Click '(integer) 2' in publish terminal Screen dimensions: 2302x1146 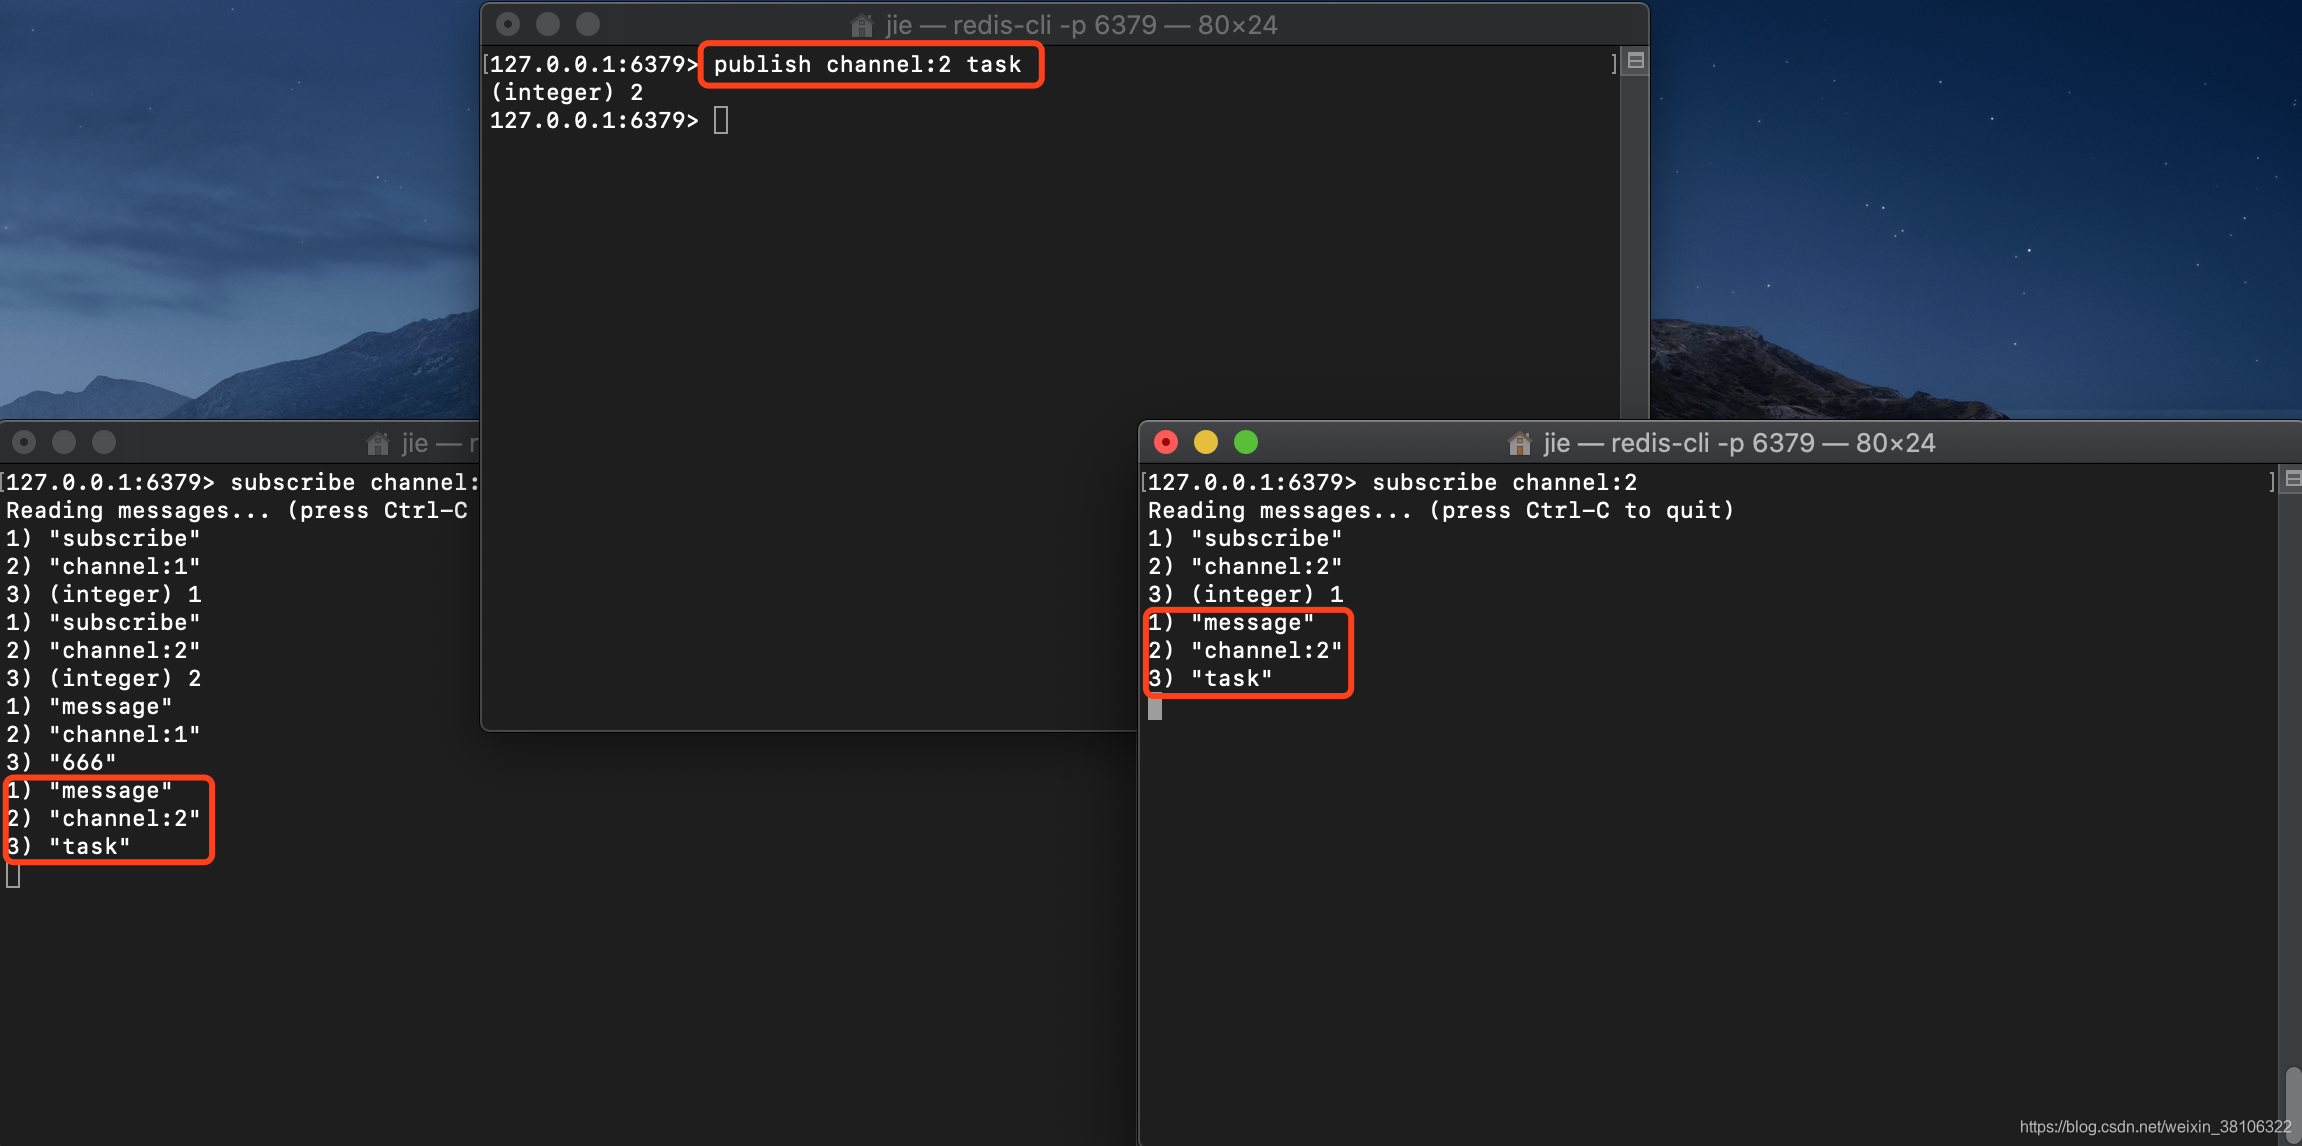click(x=567, y=92)
